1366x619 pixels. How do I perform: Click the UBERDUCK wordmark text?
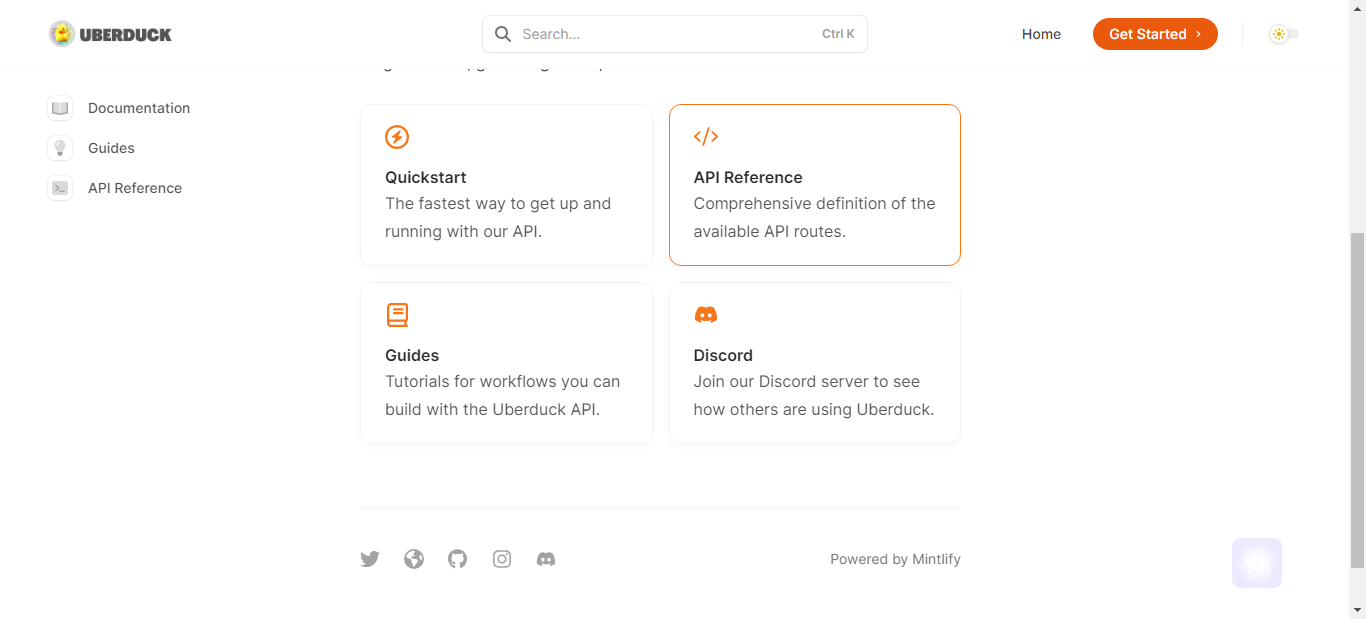[x=126, y=34]
